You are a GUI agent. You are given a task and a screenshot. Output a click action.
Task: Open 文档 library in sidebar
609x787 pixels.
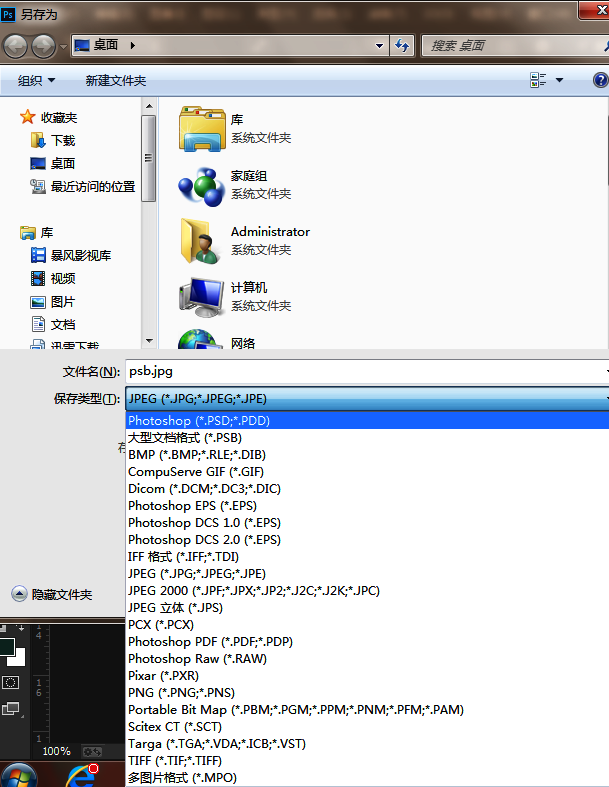click(x=53, y=325)
